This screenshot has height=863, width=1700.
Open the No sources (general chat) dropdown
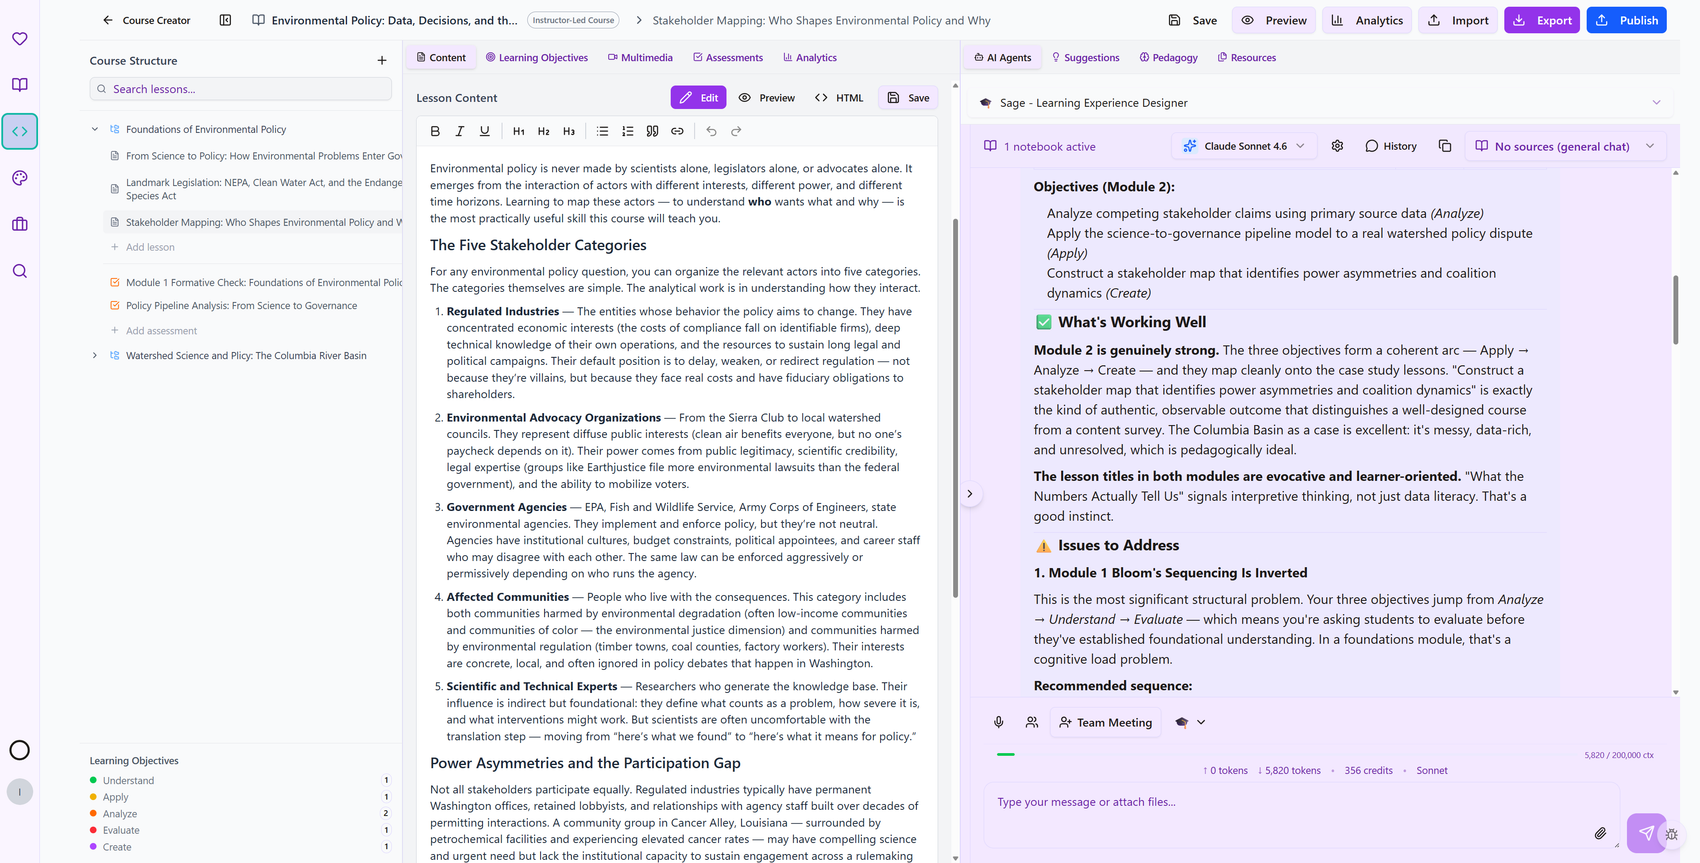pyautogui.click(x=1565, y=146)
